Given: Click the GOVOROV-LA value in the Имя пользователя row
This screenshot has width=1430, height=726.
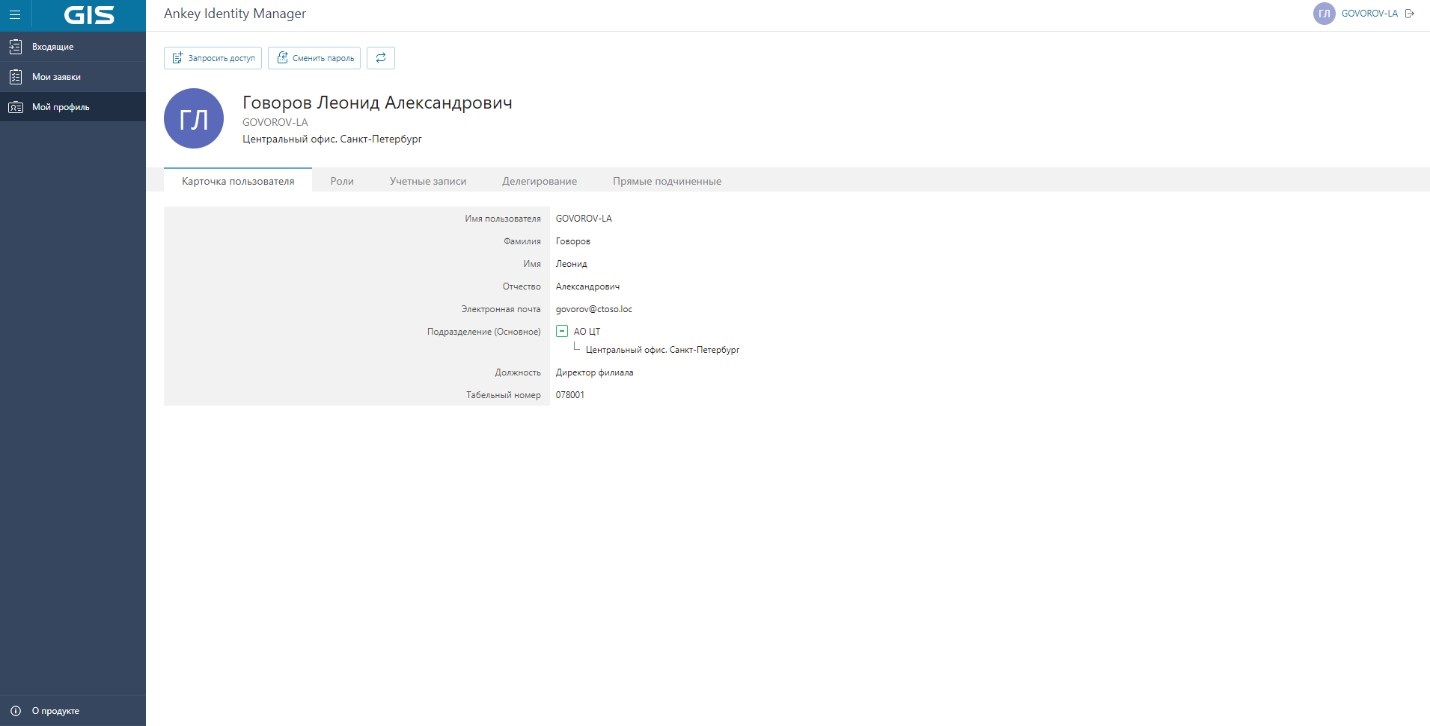Looking at the screenshot, I should [x=584, y=218].
